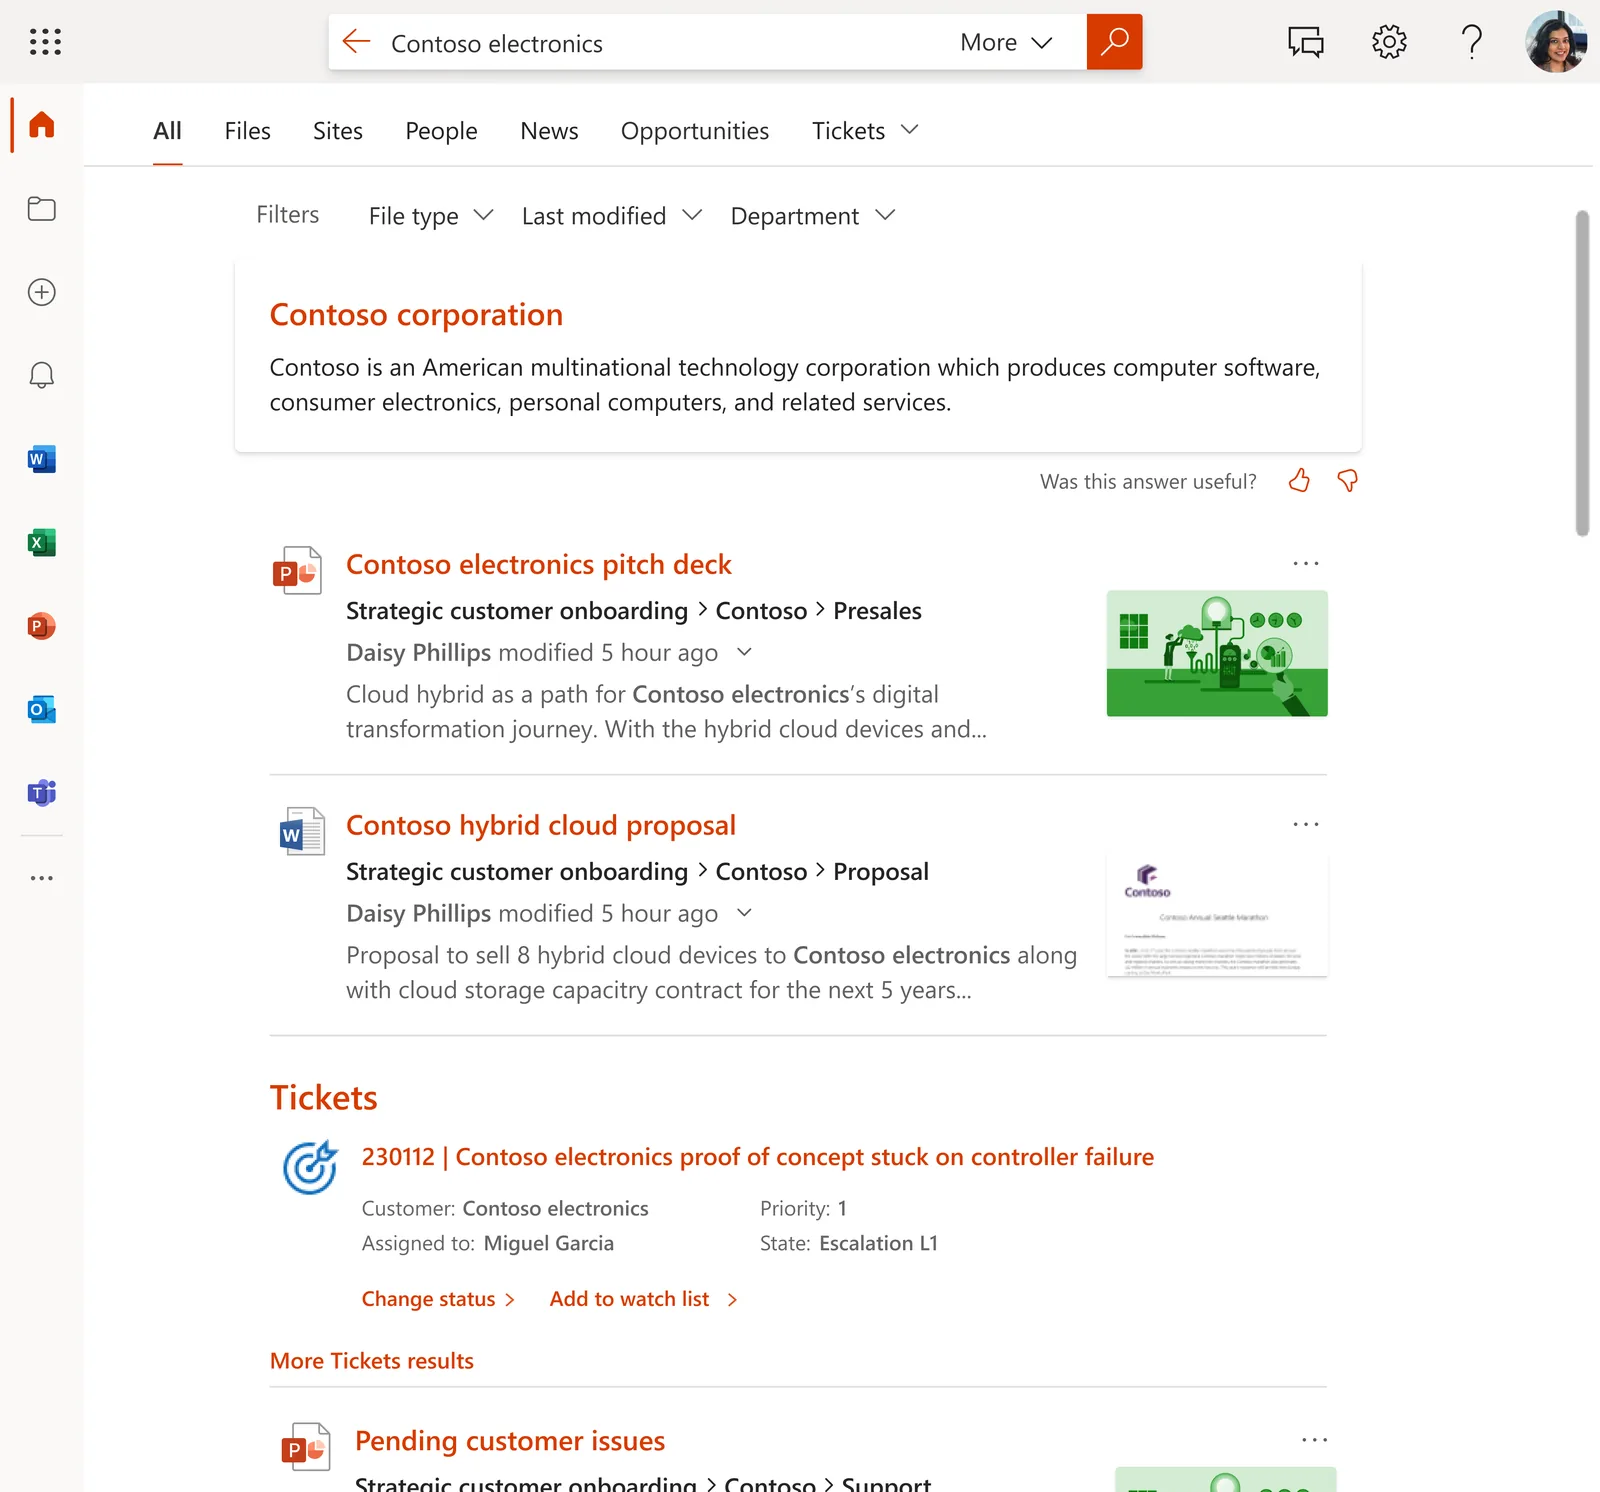
Task: Open more options for pitch deck result
Action: pyautogui.click(x=1306, y=563)
